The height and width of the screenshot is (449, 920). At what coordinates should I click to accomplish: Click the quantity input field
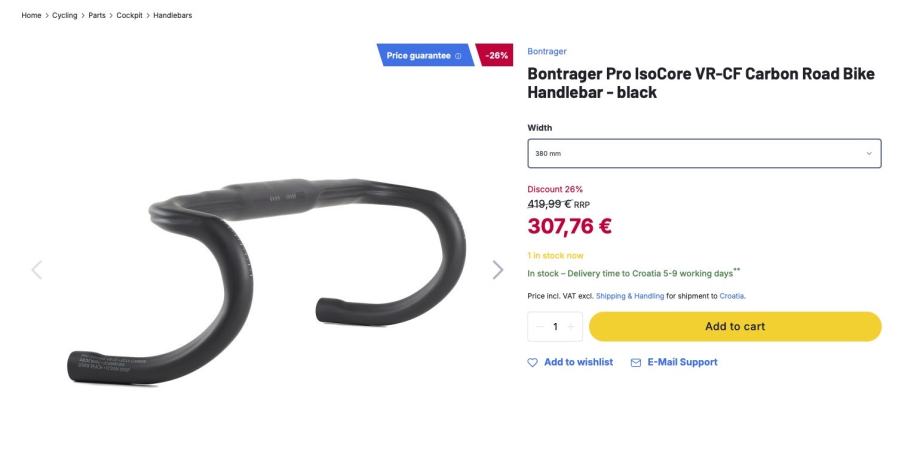click(555, 327)
